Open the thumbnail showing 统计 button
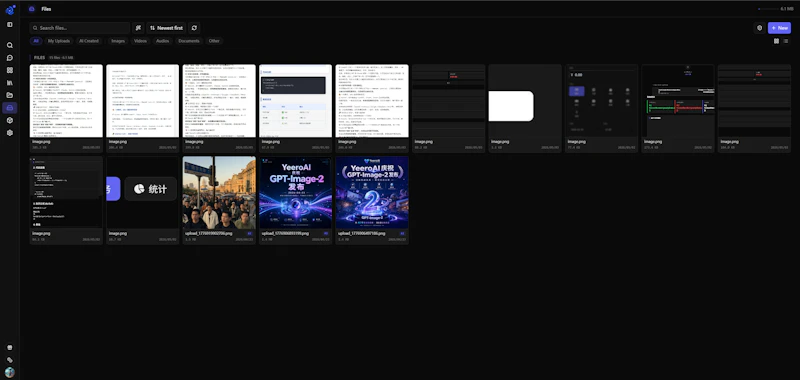 coord(142,192)
